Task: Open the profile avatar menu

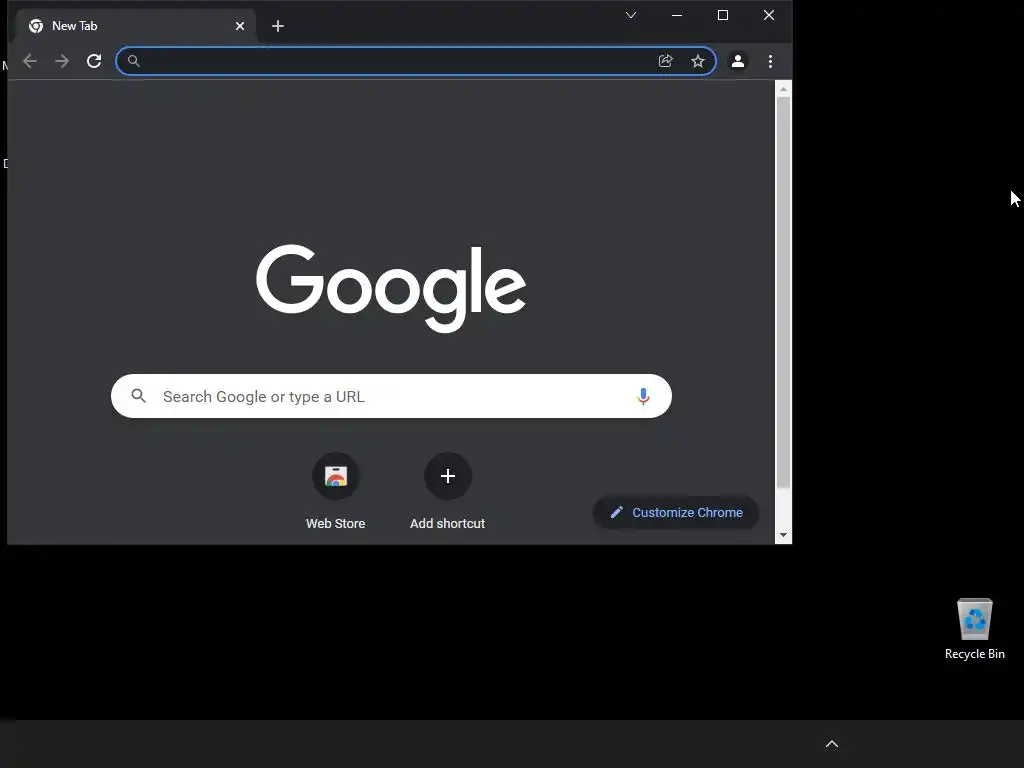Action: click(738, 61)
